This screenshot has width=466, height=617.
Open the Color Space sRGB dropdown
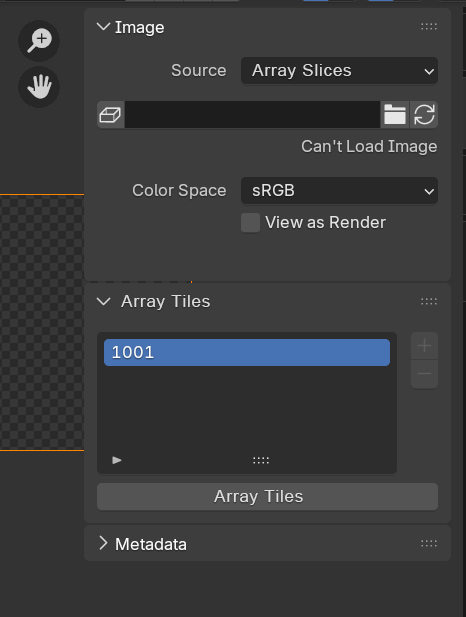tap(339, 191)
